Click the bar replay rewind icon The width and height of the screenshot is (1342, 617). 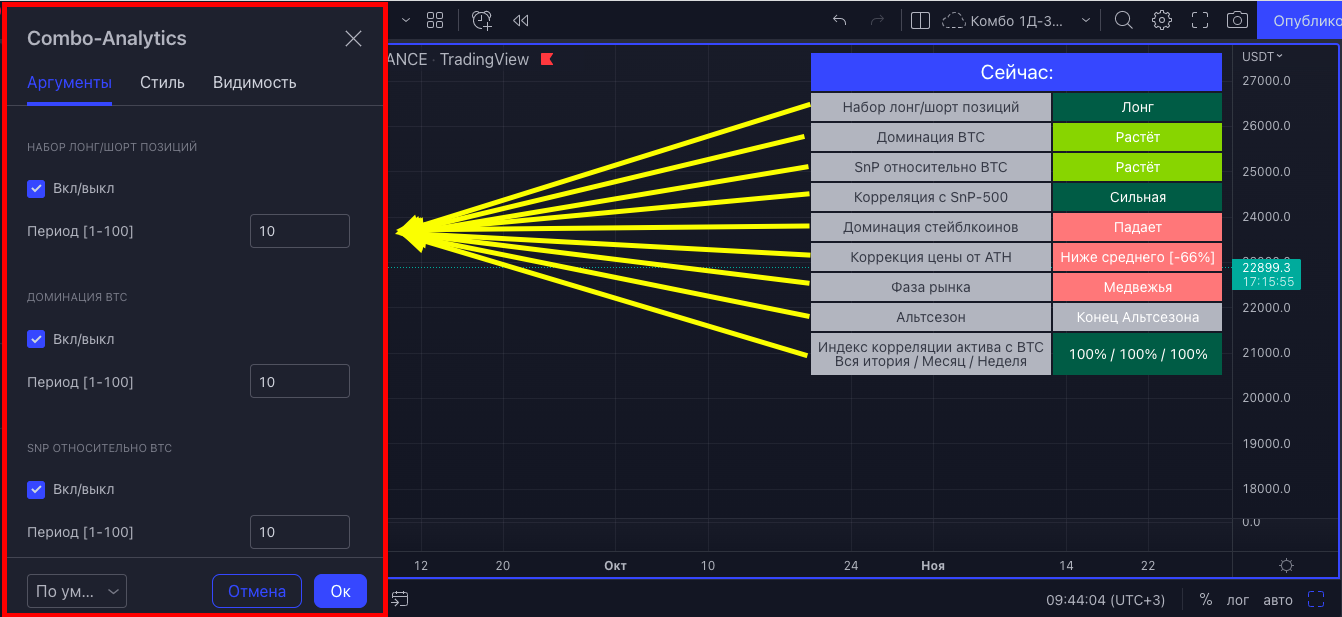(520, 20)
